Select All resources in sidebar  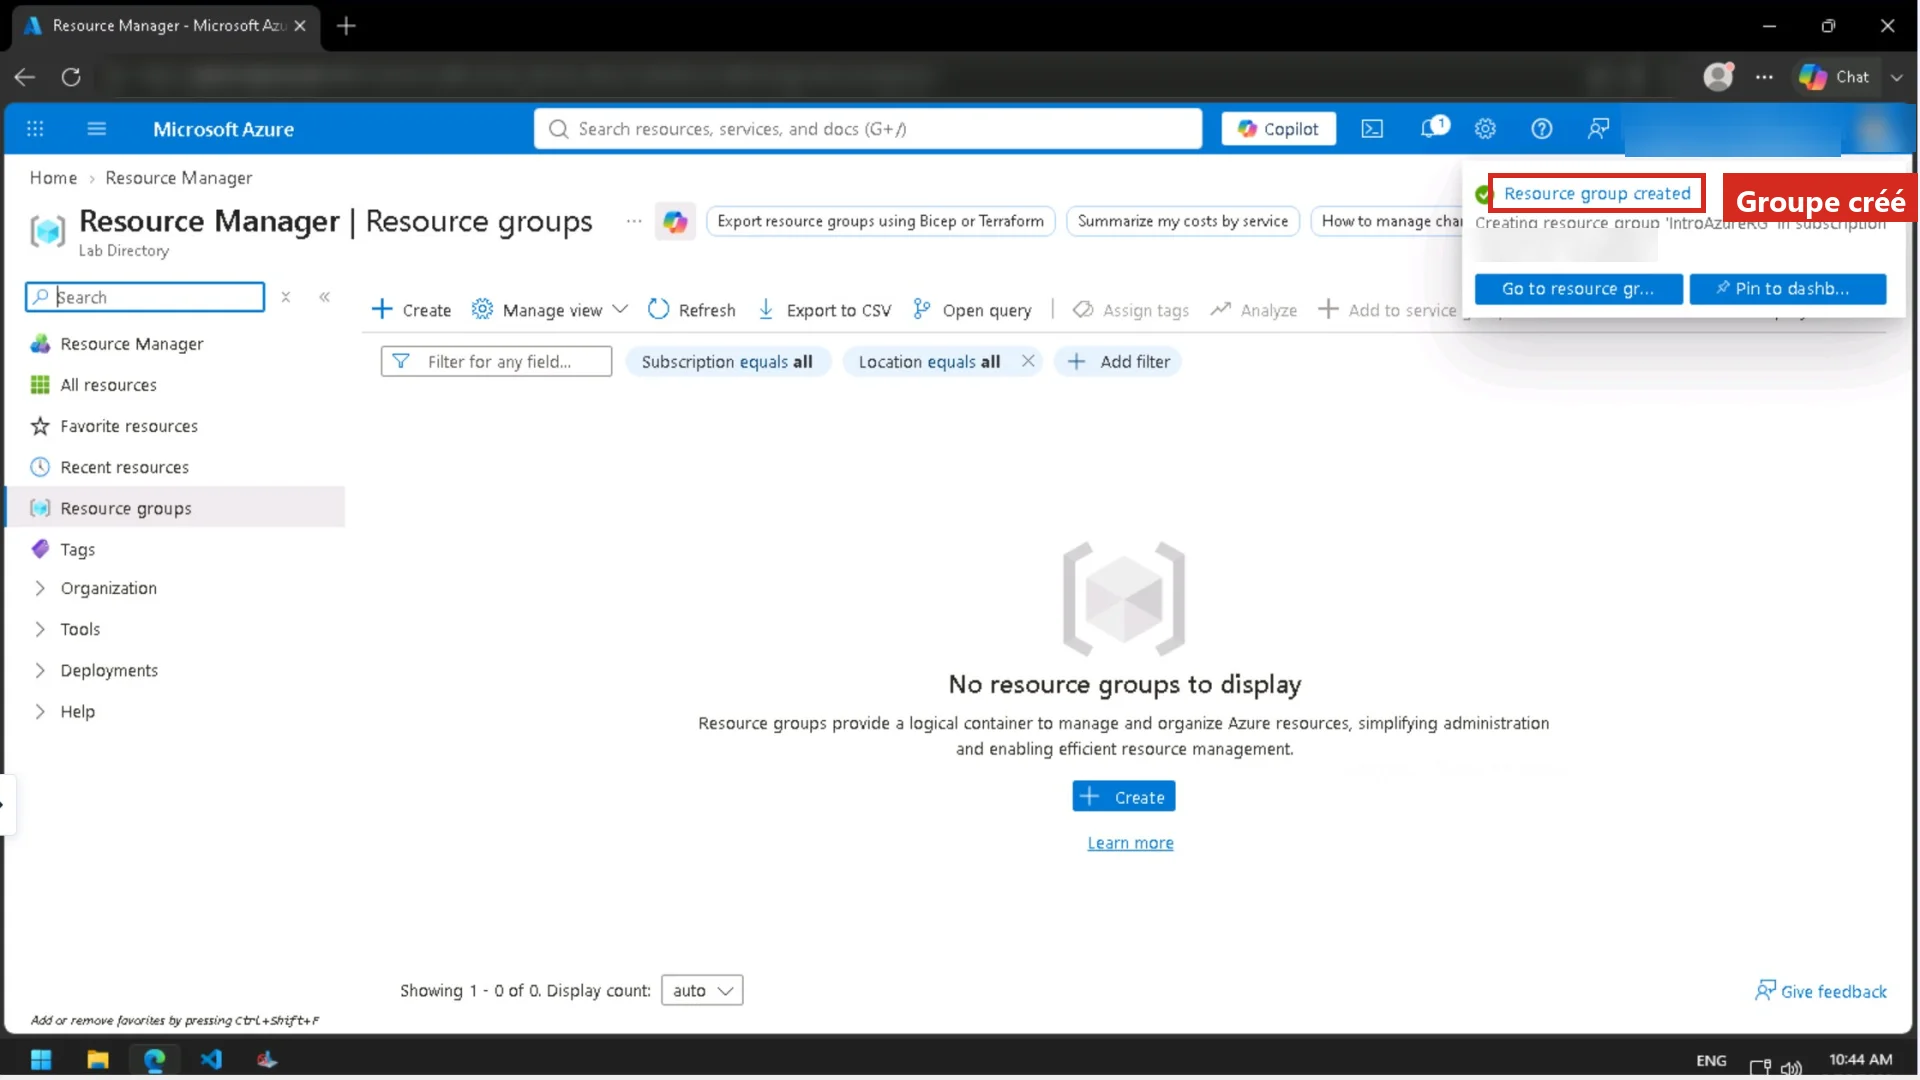[108, 385]
